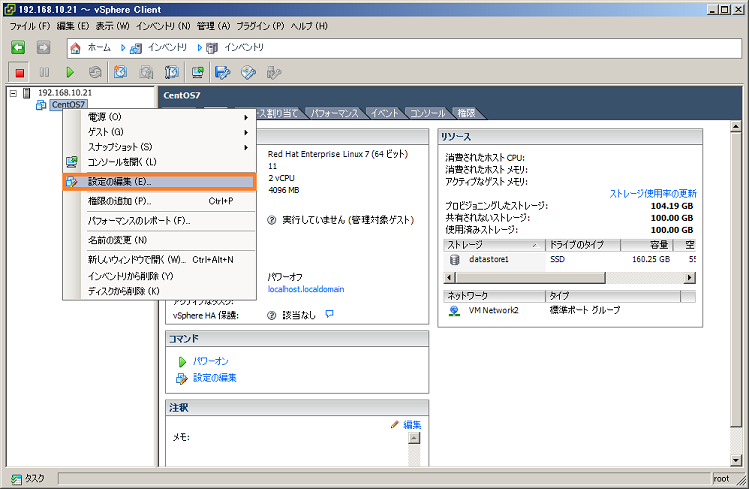Viewport: 749px width, 489px height.
Task: Click the take snapshot toolbar icon
Action: click(x=120, y=72)
